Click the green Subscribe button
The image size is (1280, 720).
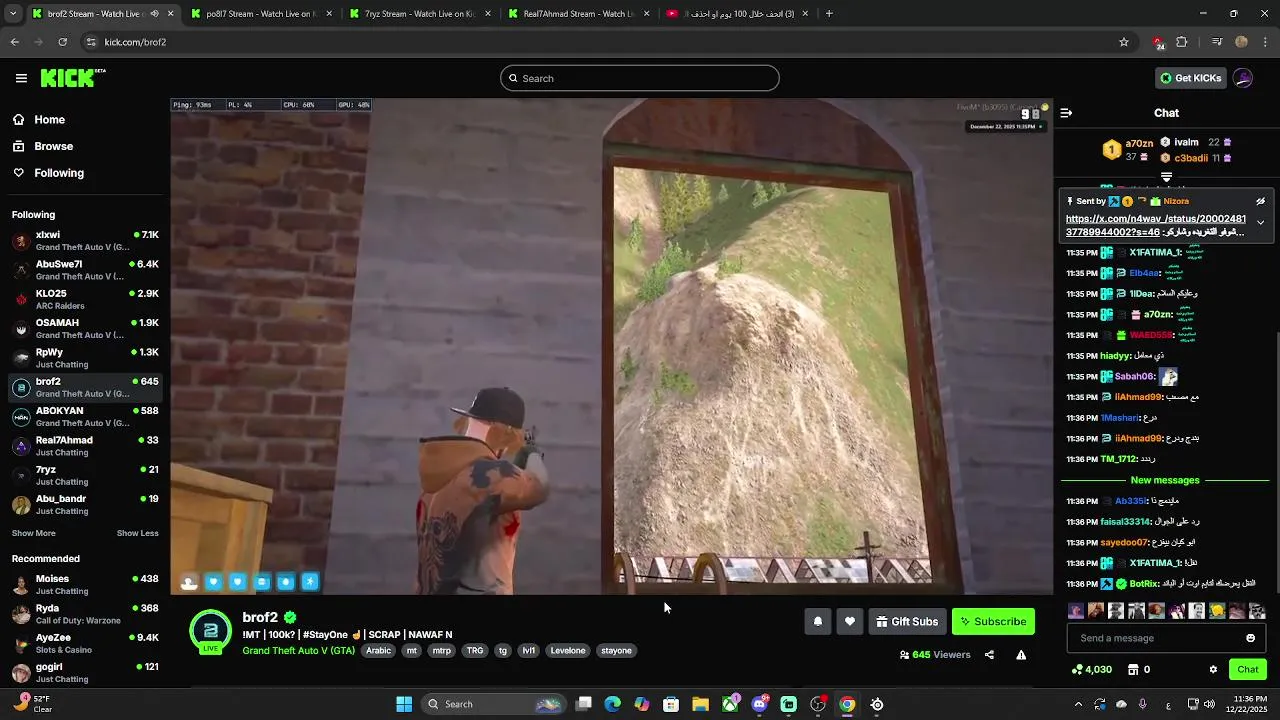click(993, 621)
